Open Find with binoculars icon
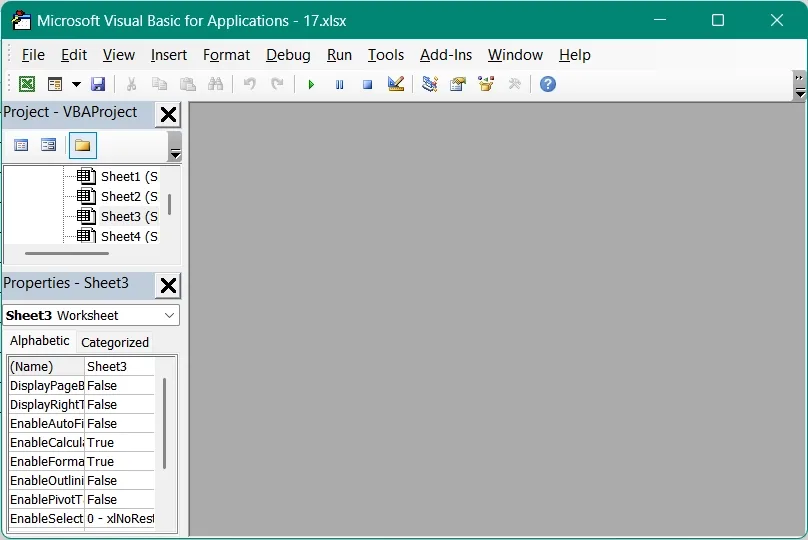Screen dimensions: 808x540 click(215, 84)
